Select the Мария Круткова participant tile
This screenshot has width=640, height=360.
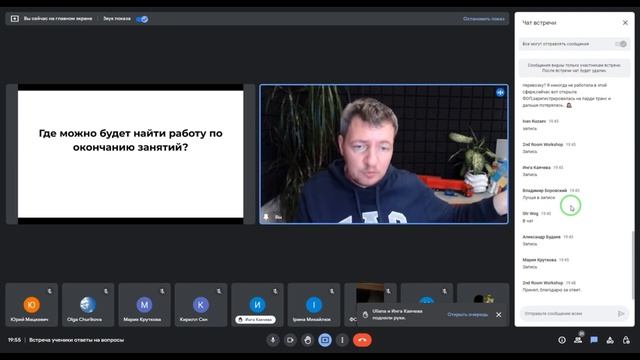click(144, 305)
